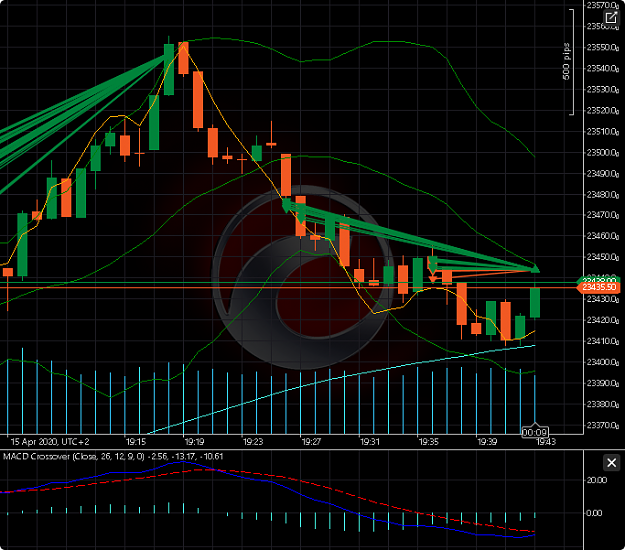
Task: Click the 23410.0 price axis value
Action: coord(603,341)
